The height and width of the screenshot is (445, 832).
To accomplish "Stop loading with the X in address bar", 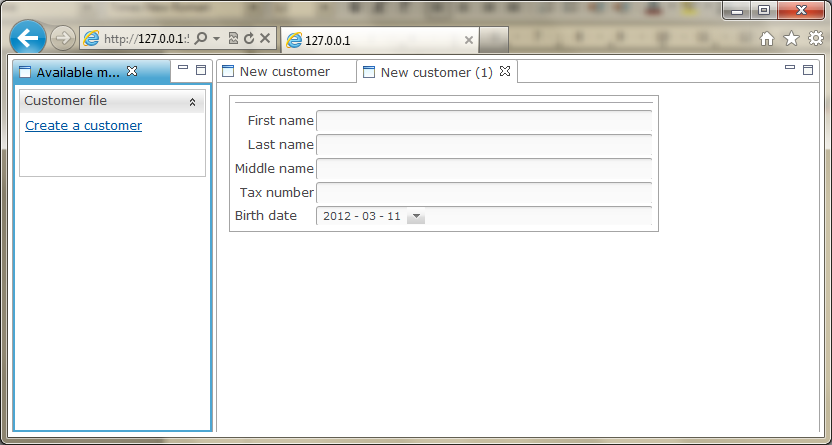I will coord(265,38).
